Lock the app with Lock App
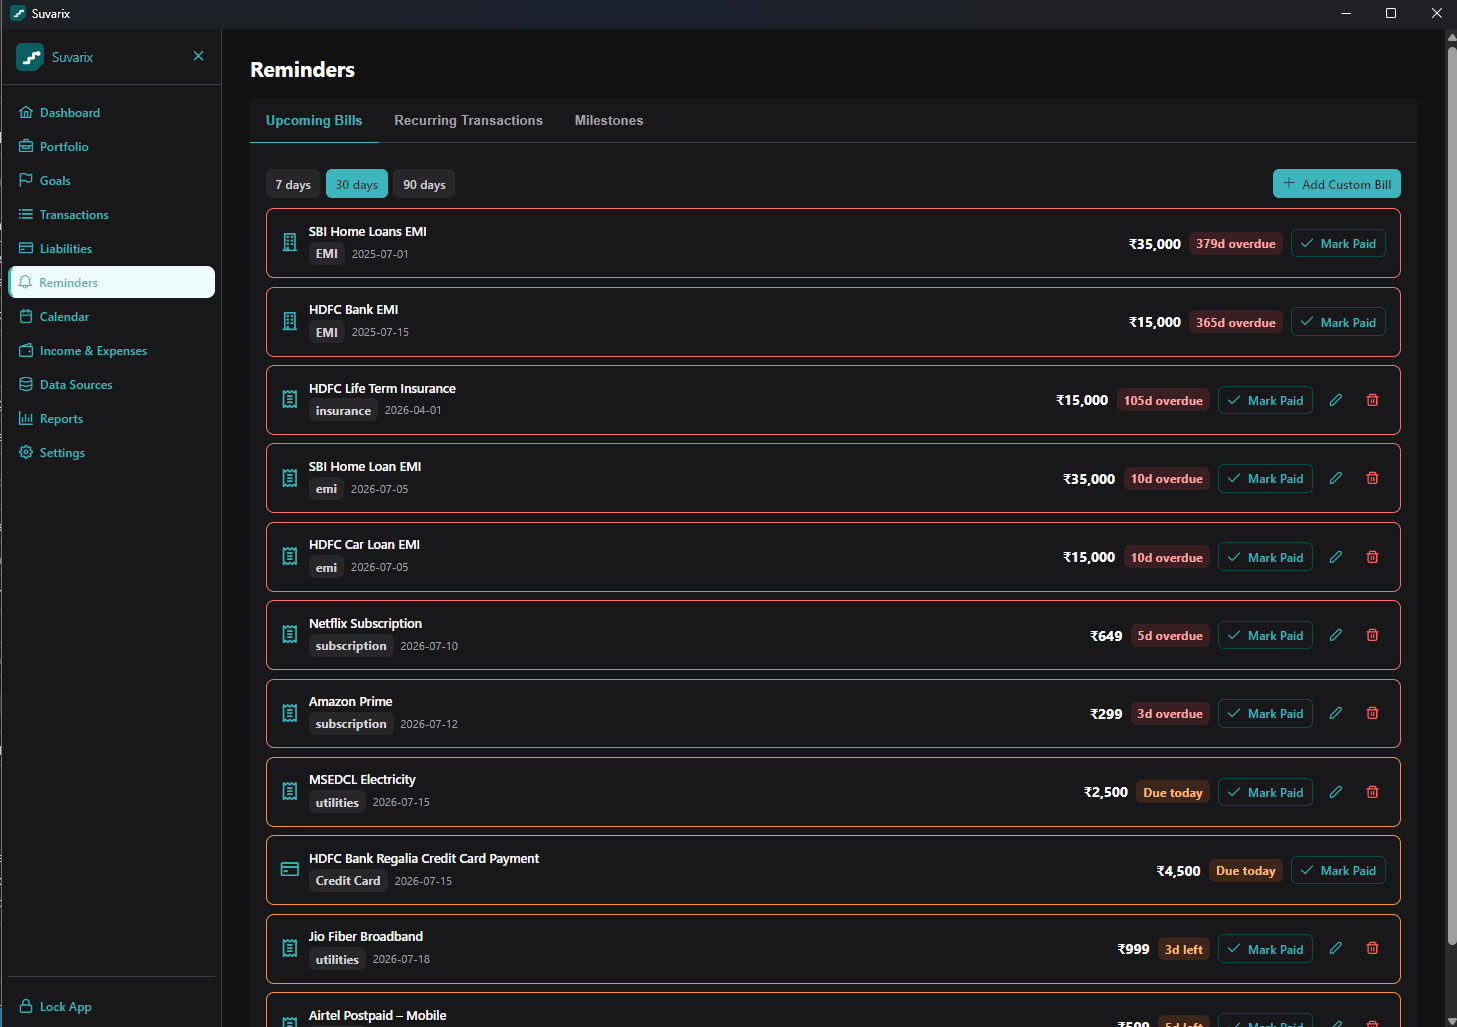This screenshot has height=1027, width=1457. [x=111, y=1007]
